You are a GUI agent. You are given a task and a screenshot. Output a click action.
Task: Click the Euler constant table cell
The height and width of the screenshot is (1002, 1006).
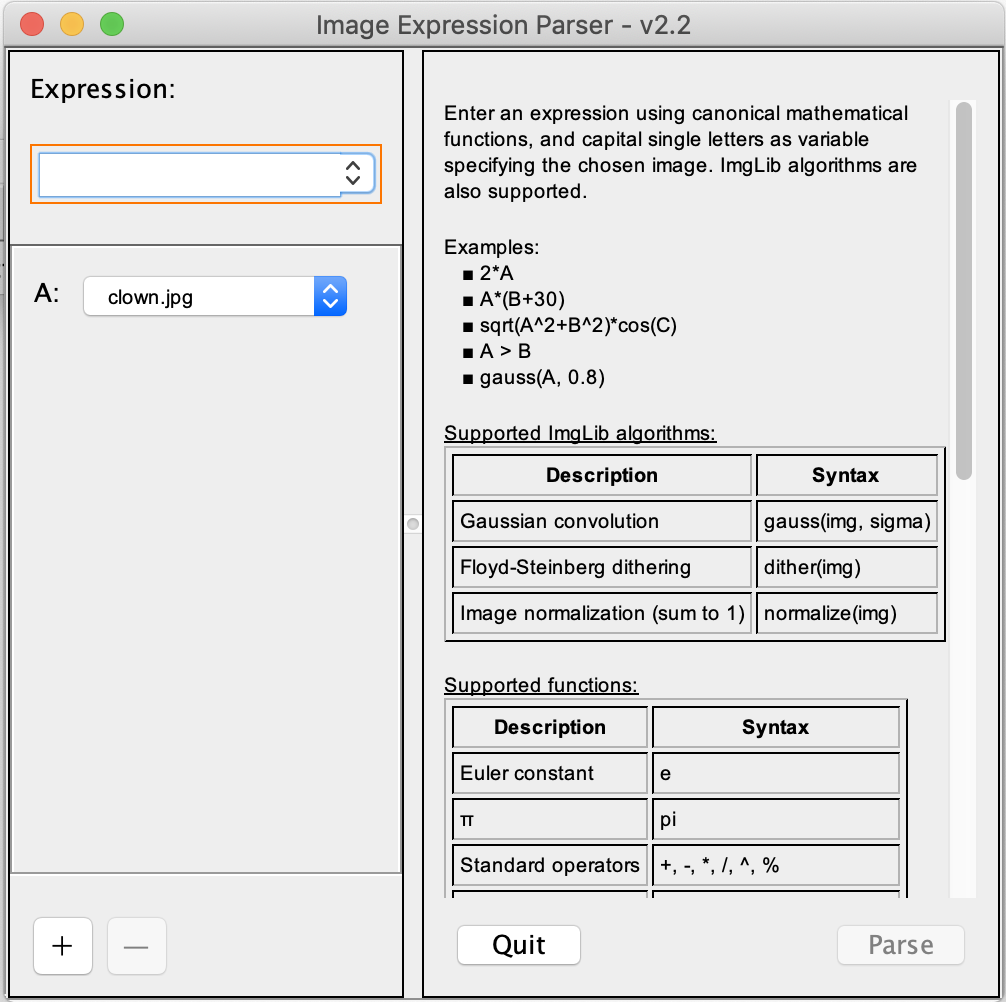(549, 773)
